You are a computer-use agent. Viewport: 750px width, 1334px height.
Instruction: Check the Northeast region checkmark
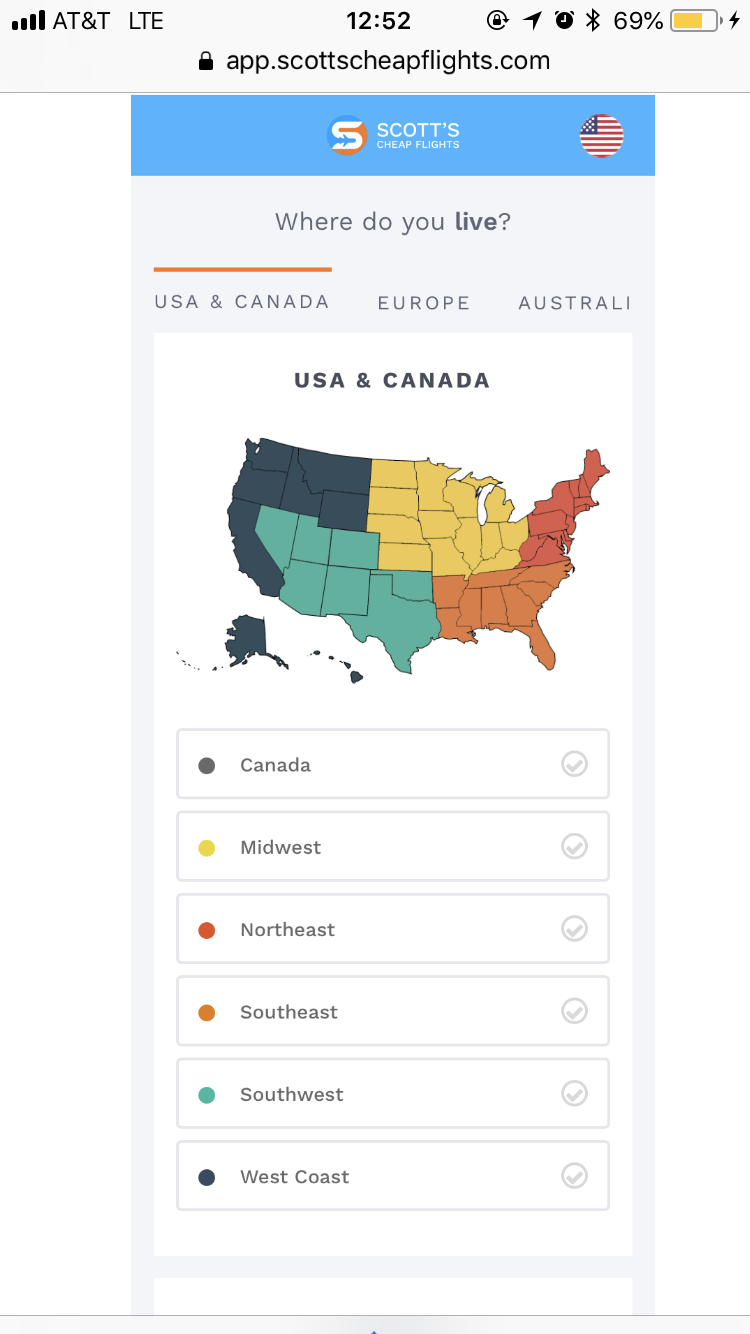[x=574, y=929]
